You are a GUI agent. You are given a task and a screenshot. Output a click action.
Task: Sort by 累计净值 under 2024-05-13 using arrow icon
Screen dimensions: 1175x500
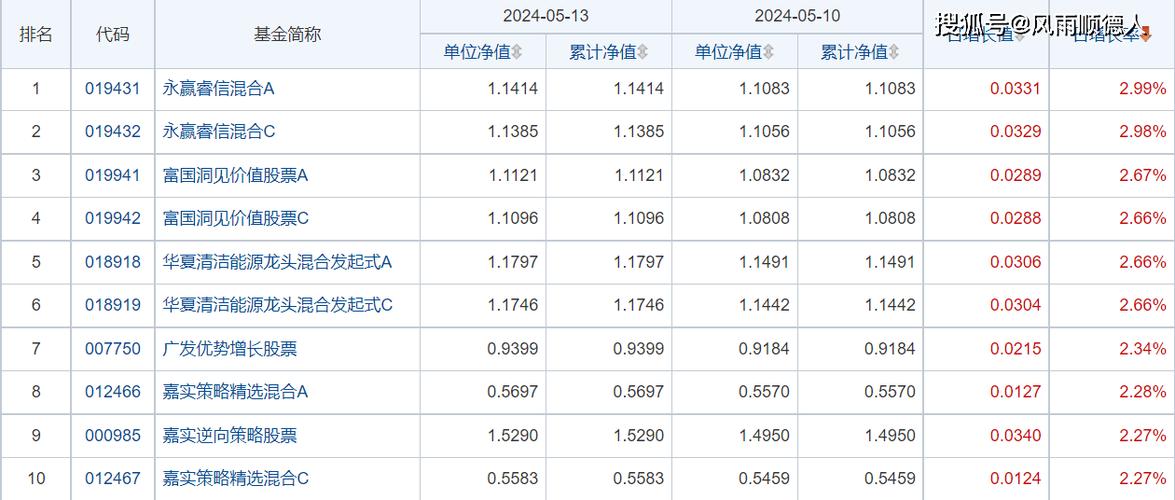(x=643, y=52)
